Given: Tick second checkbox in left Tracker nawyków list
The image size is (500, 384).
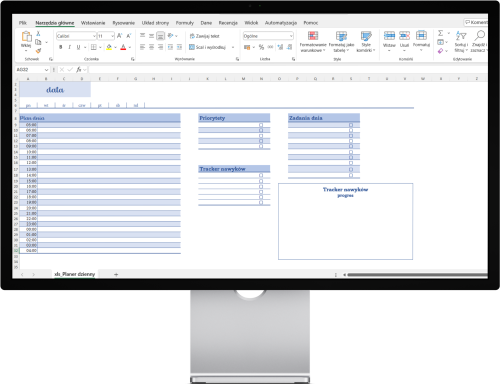Looking at the screenshot, I should point(261,181).
